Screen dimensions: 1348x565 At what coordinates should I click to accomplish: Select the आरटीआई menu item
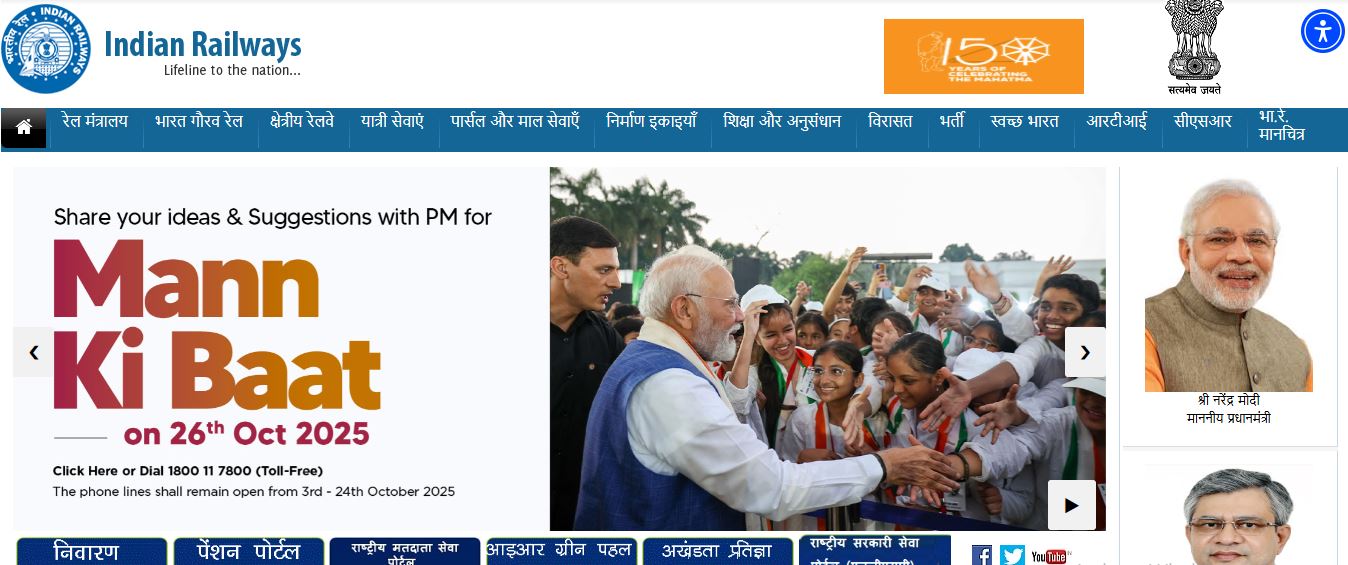1117,122
